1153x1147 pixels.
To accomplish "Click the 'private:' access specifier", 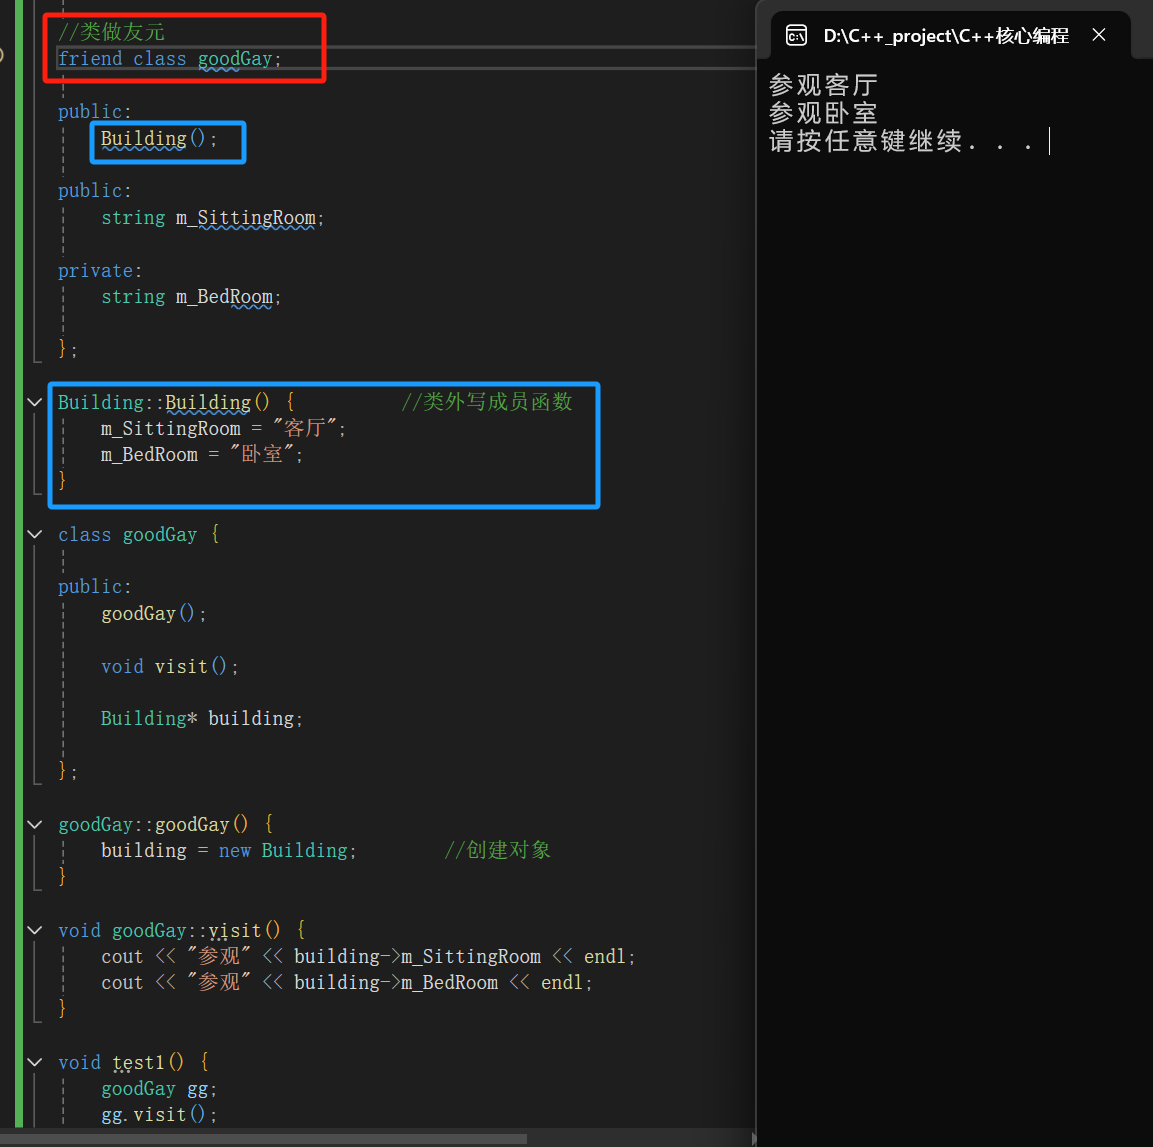I will click(100, 271).
